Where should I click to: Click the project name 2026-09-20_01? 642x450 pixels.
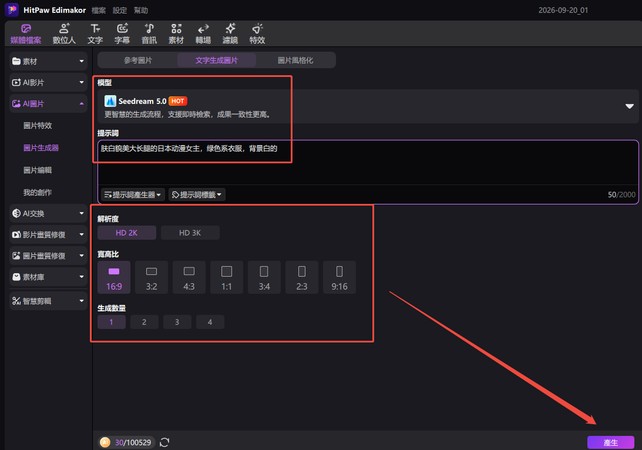pyautogui.click(x=563, y=10)
